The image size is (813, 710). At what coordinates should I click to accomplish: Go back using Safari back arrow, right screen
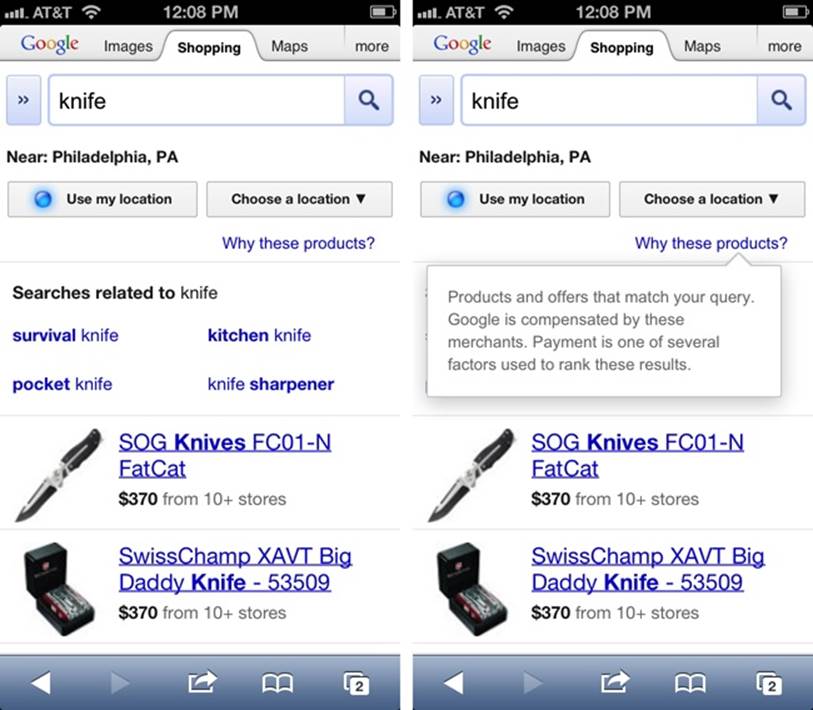(x=453, y=683)
